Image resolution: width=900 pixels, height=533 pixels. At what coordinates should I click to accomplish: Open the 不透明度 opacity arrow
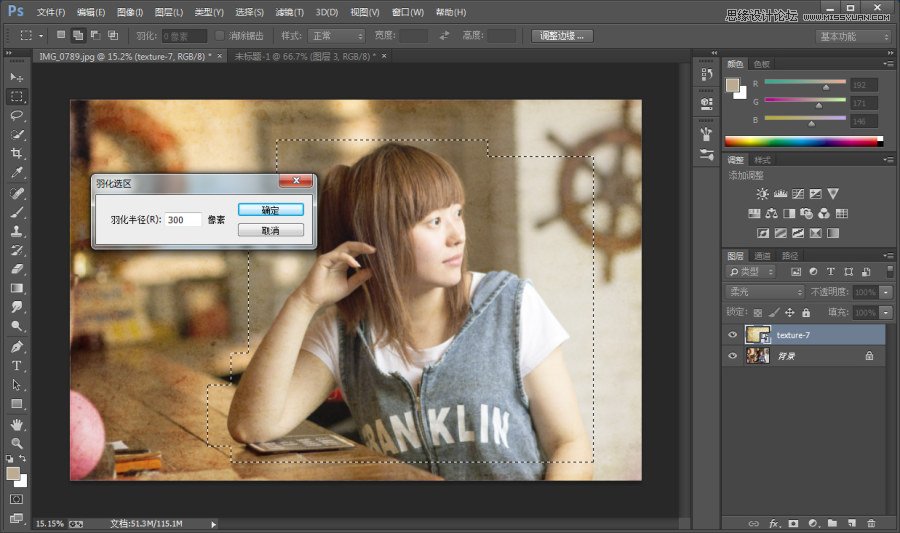click(886, 292)
